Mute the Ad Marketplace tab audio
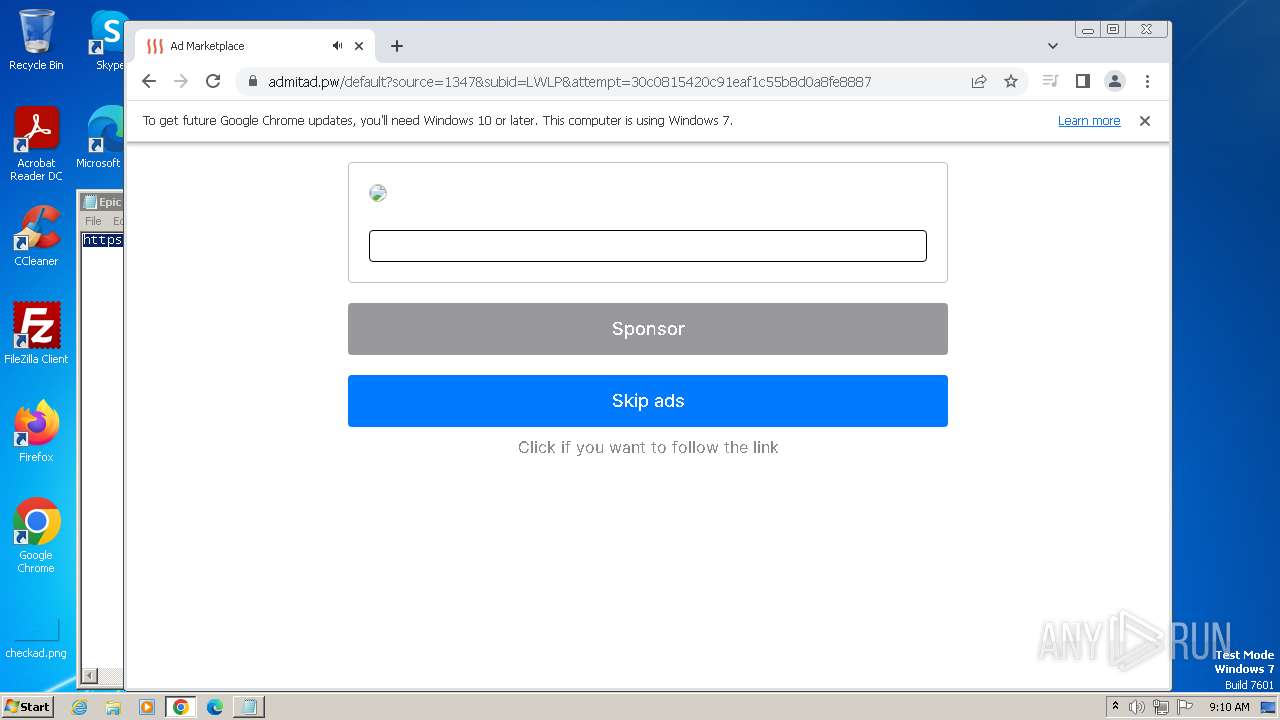This screenshot has height=720, width=1280. point(338,46)
